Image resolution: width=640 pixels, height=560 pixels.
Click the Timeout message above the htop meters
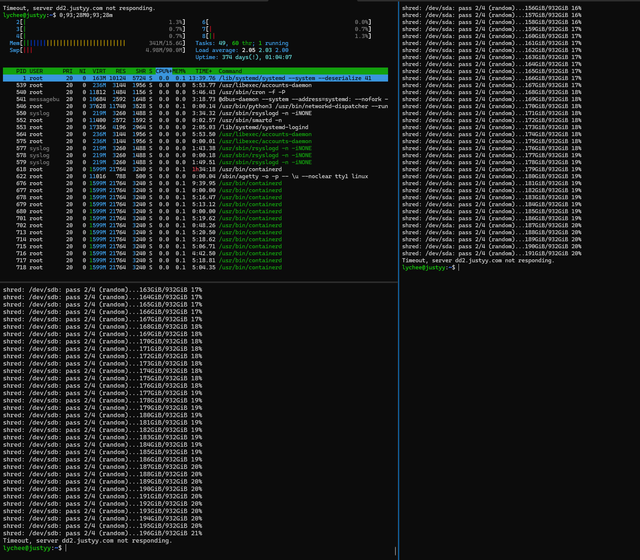coord(79,8)
